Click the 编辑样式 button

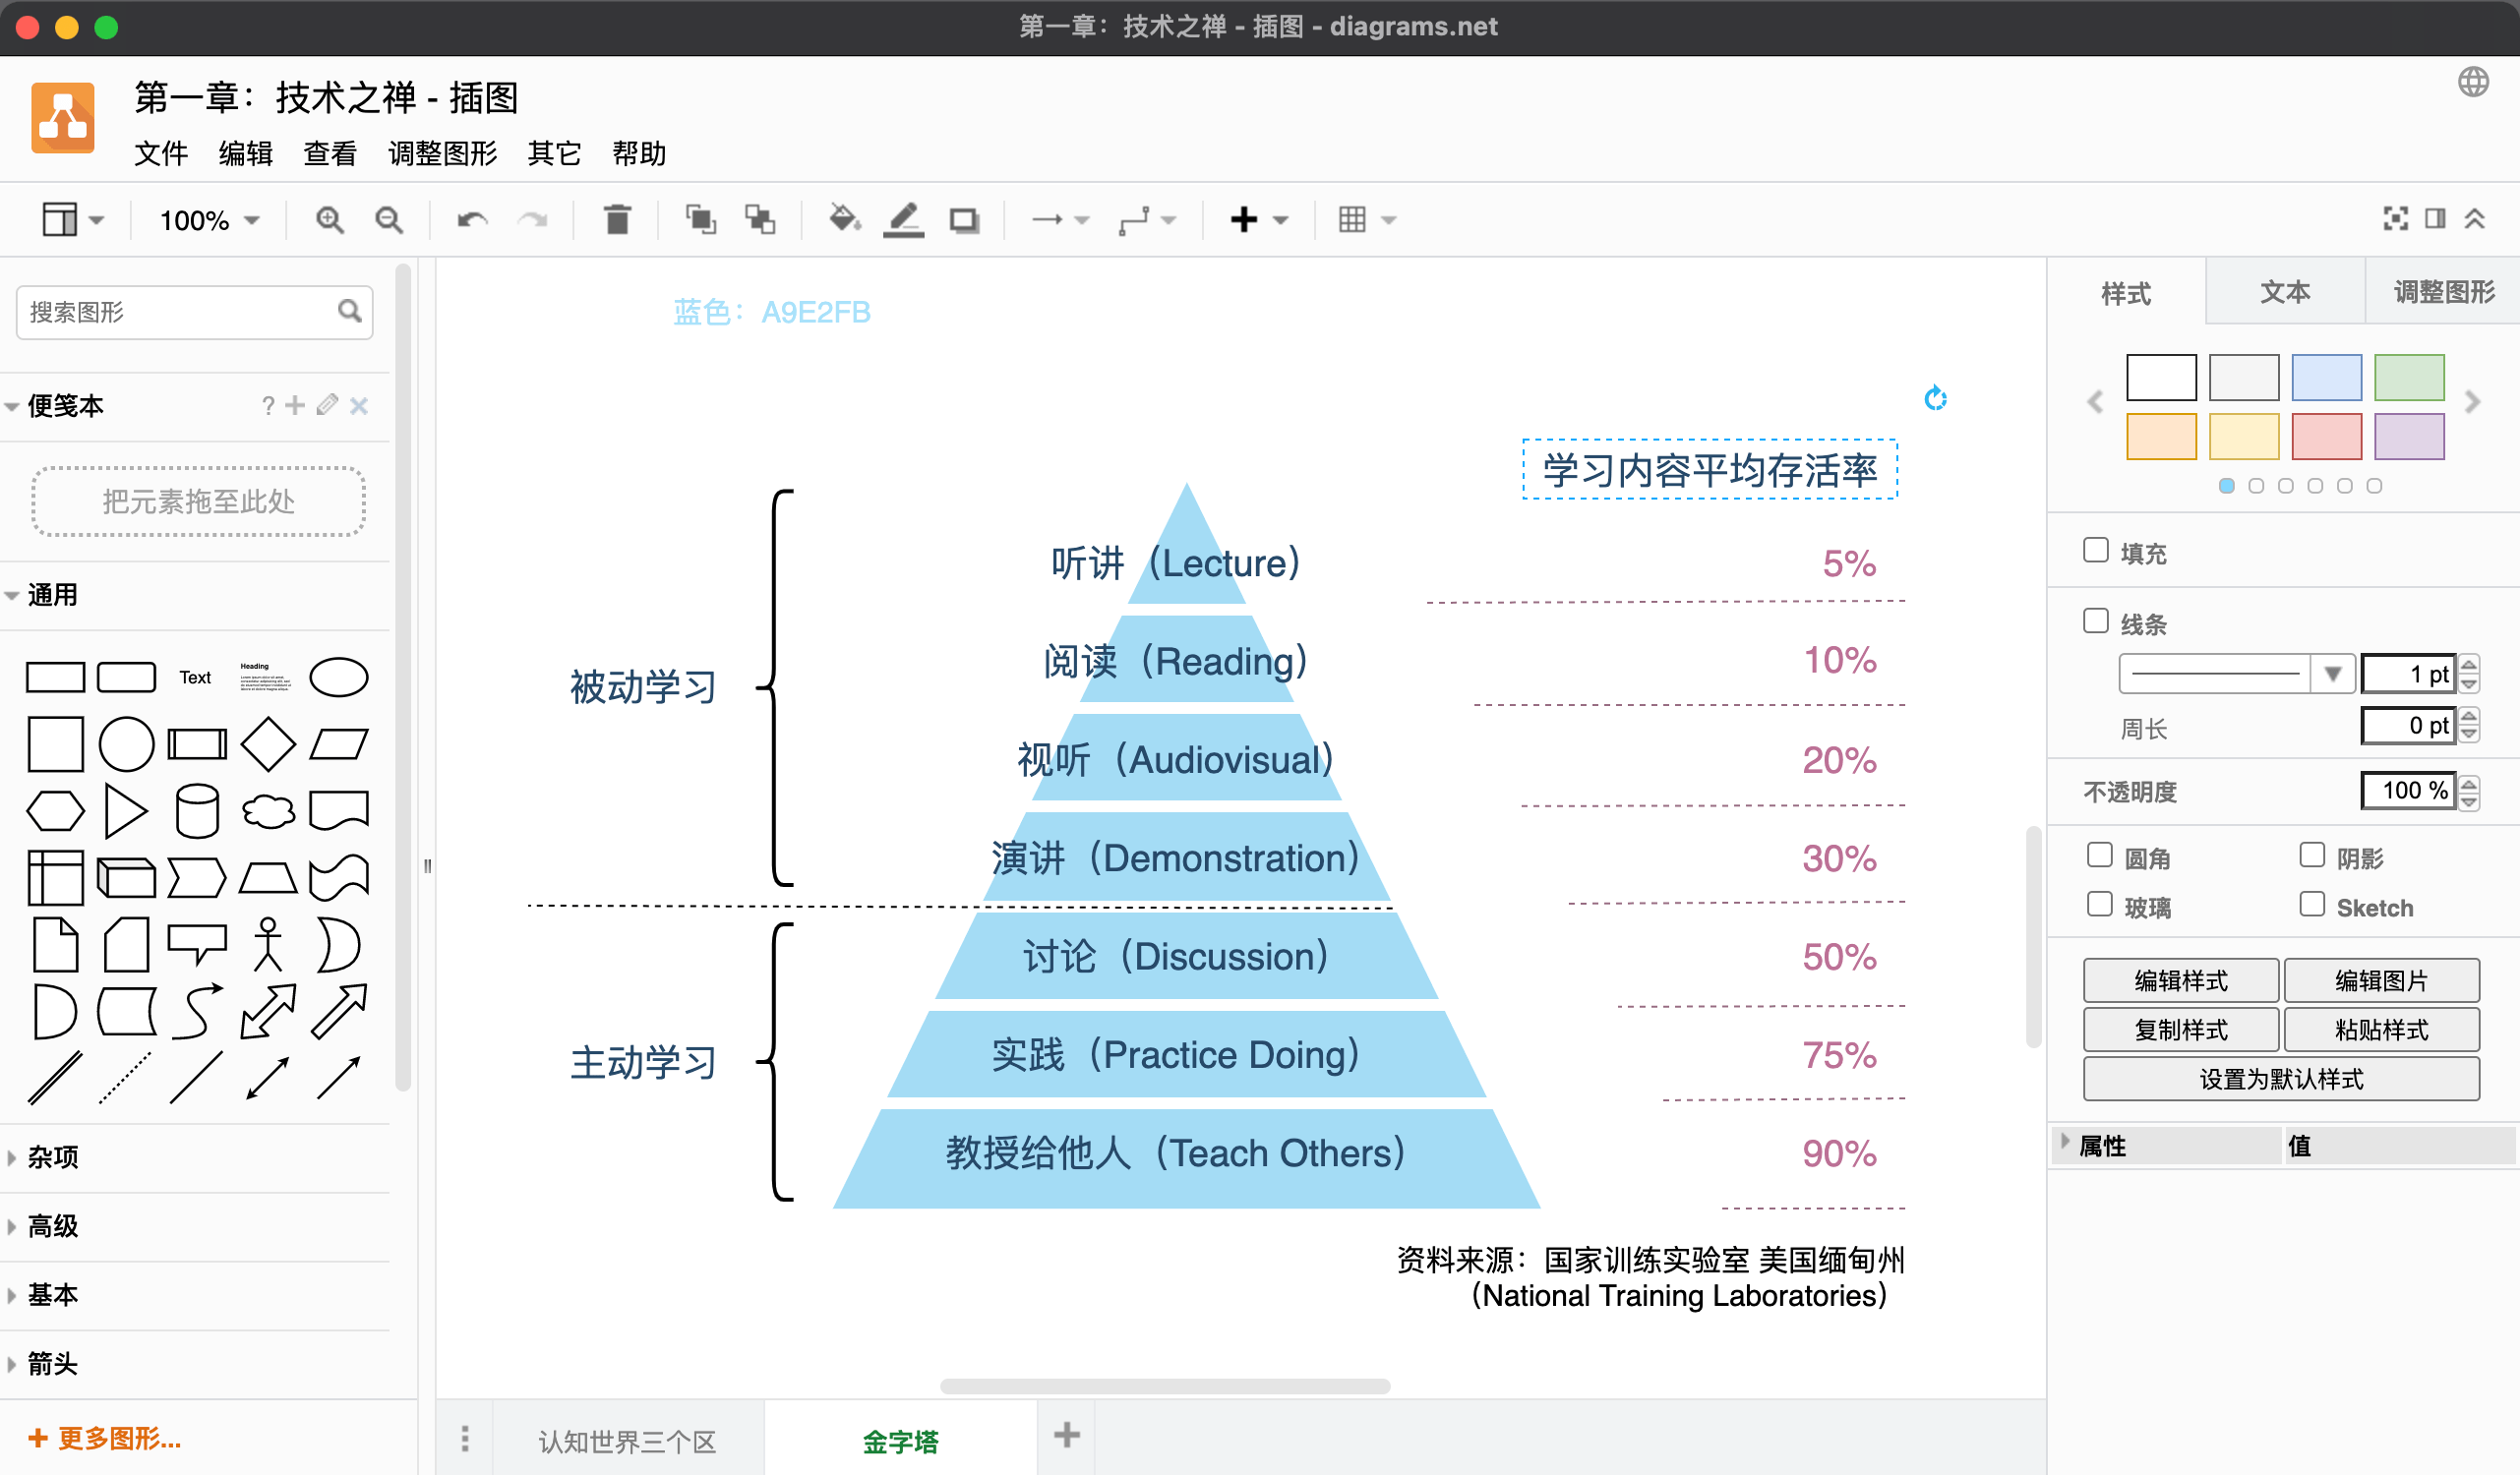click(2180, 980)
